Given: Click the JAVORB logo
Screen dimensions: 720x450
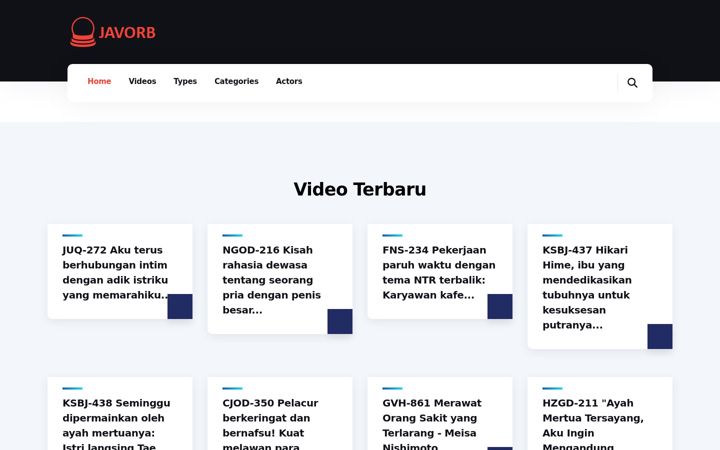Looking at the screenshot, I should 113,32.
